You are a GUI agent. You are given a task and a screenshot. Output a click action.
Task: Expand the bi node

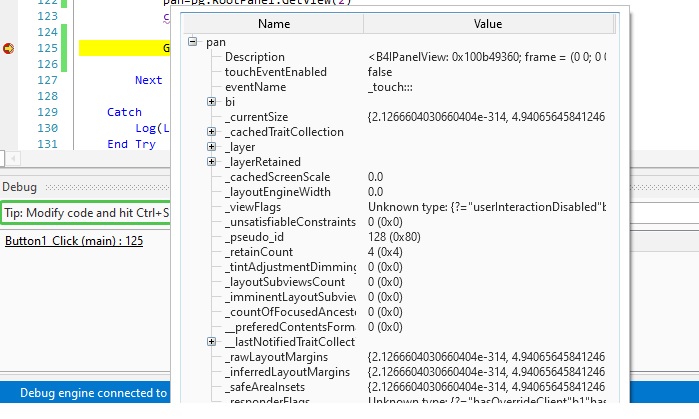coord(211,102)
